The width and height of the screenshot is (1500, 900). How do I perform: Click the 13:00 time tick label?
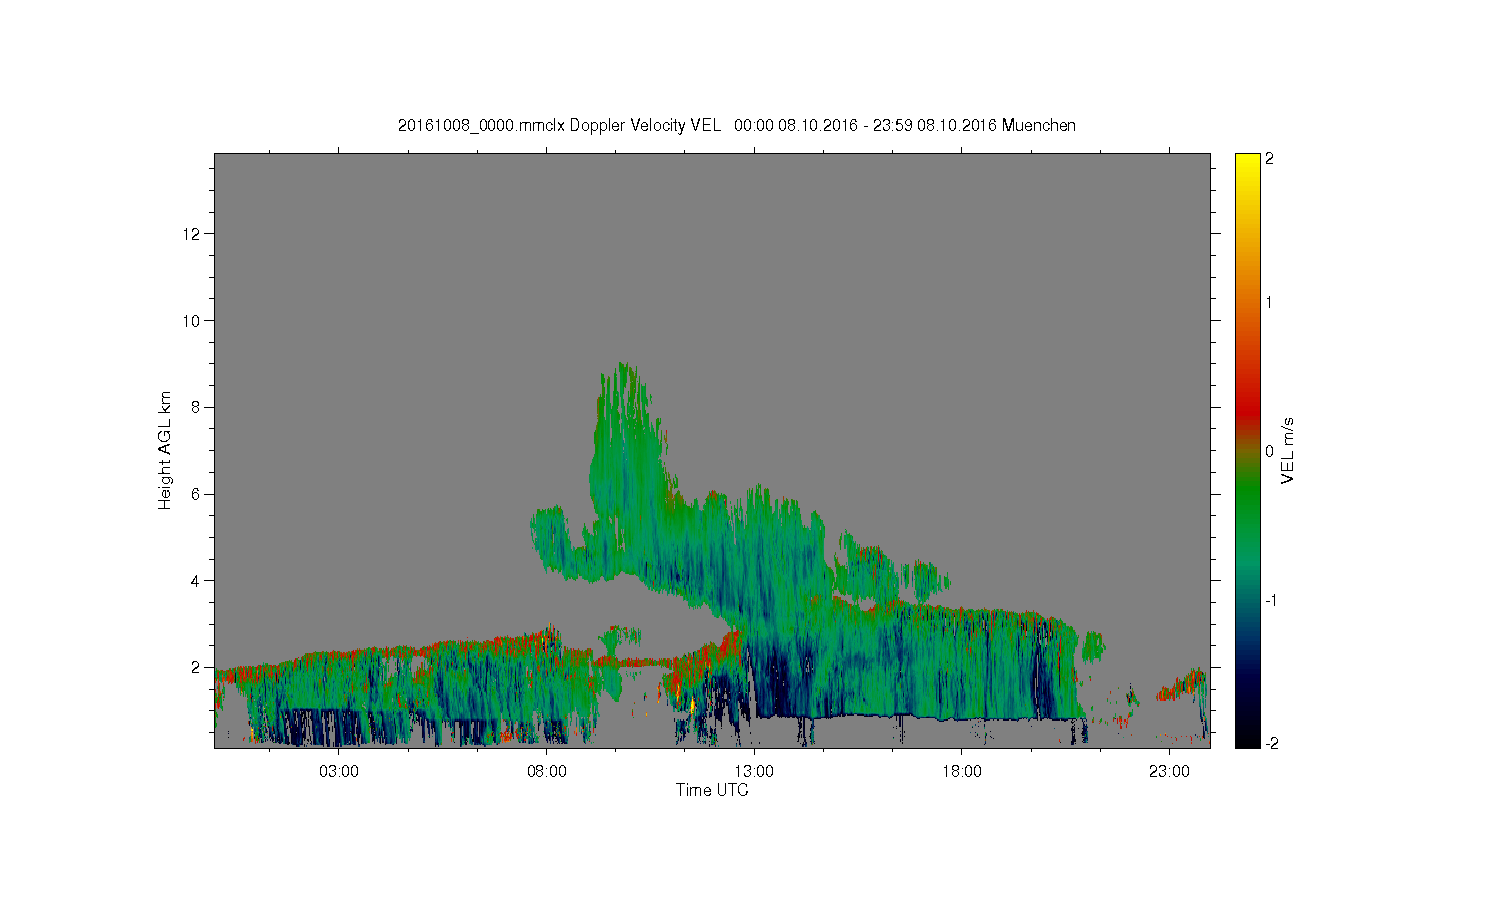754,772
